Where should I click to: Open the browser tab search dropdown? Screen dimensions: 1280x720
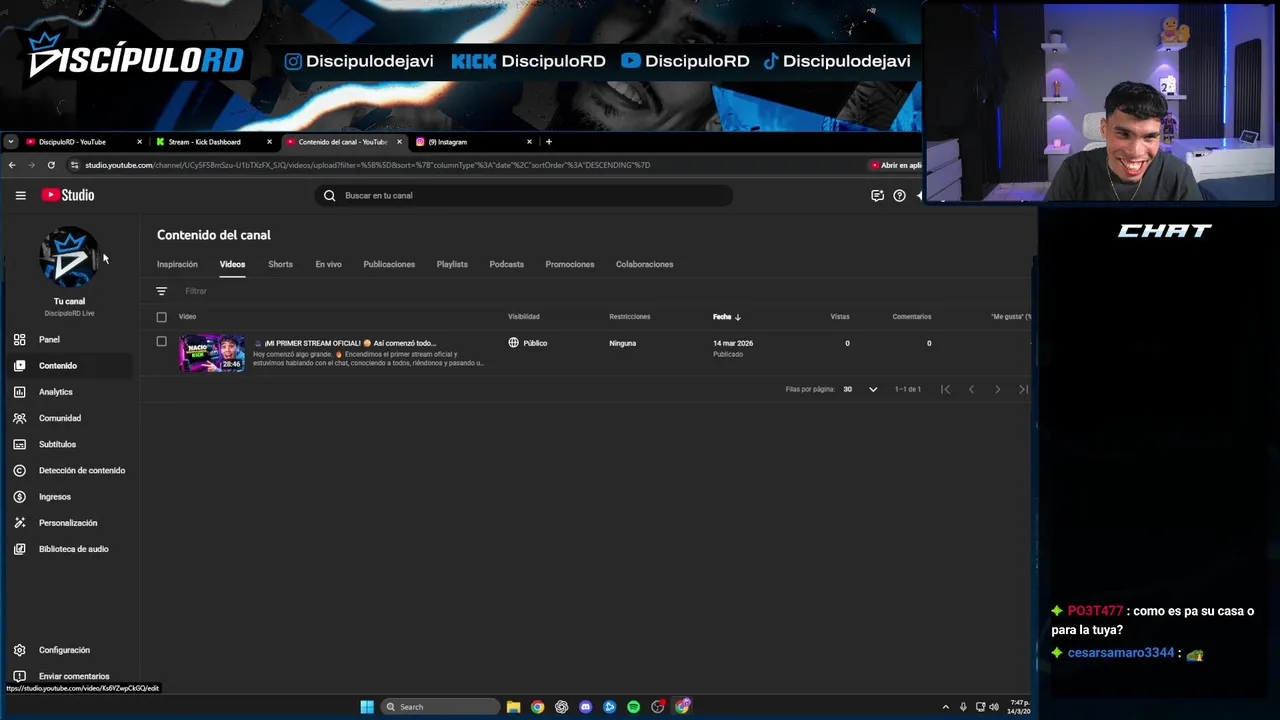click(x=10, y=142)
